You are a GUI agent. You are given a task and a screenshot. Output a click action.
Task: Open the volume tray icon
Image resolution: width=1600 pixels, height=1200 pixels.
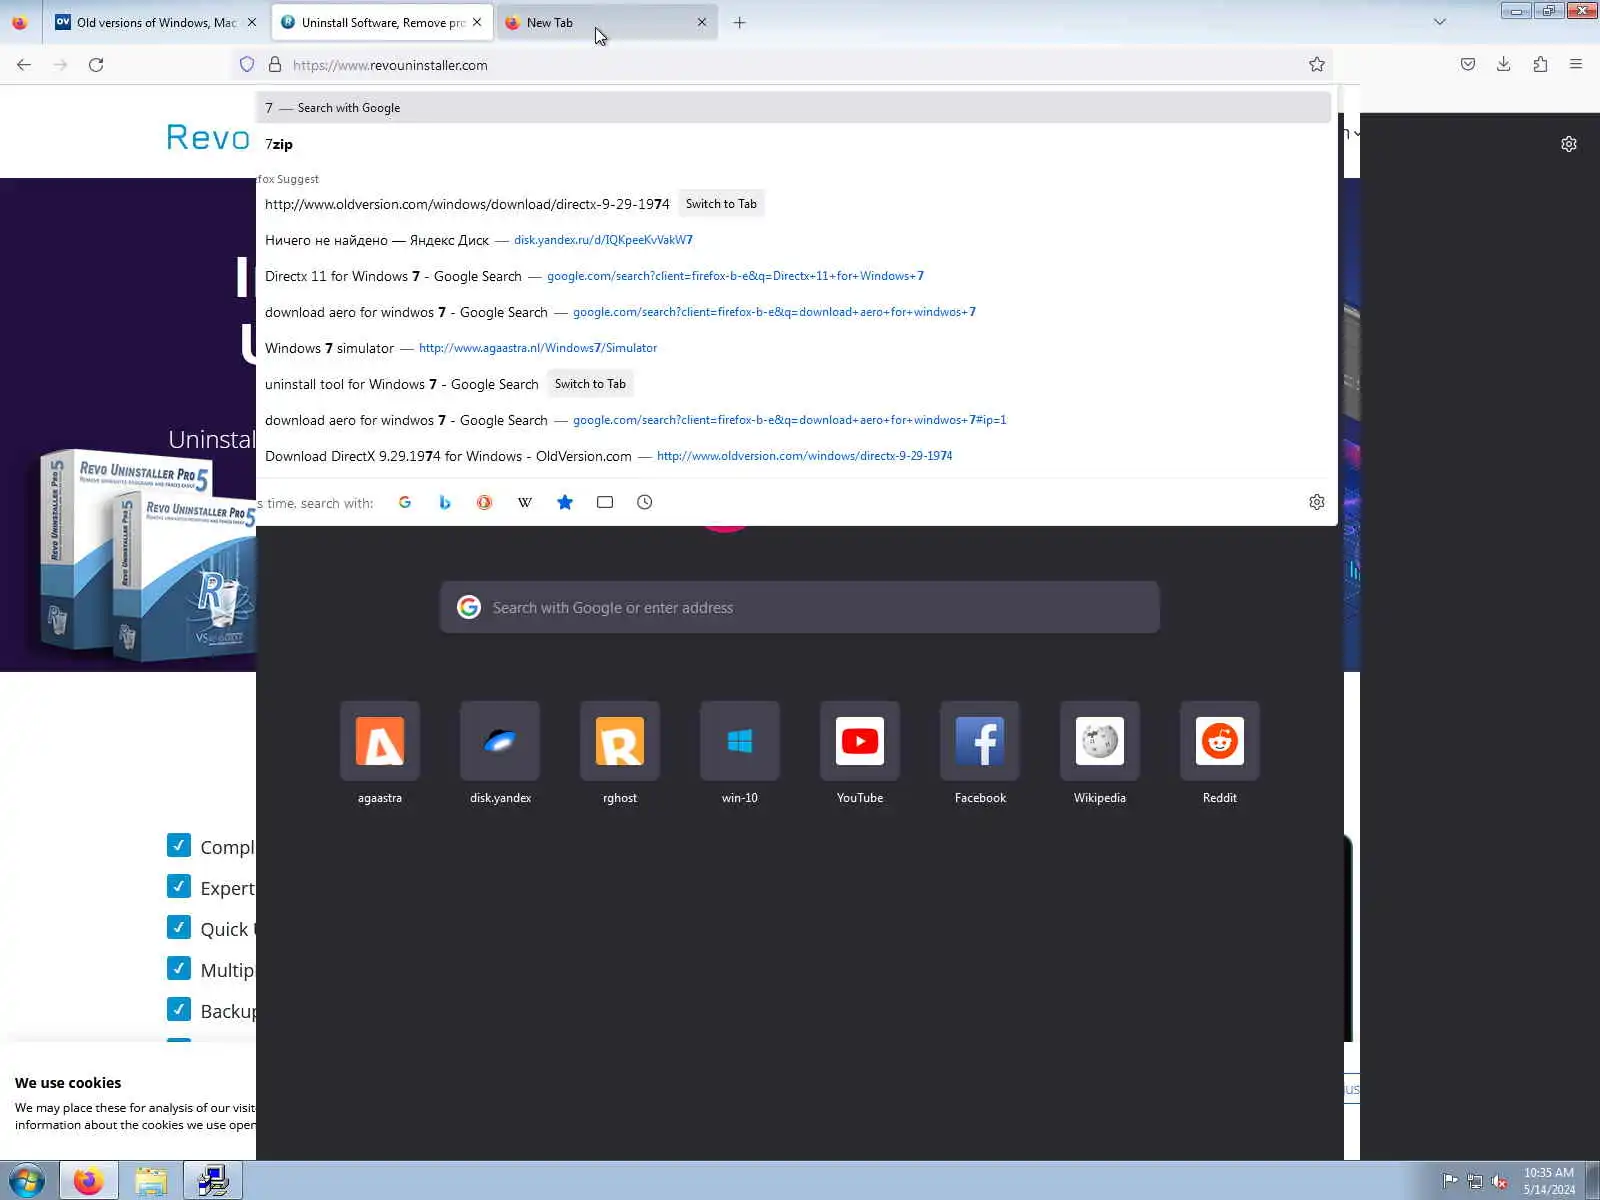pos(1500,1181)
